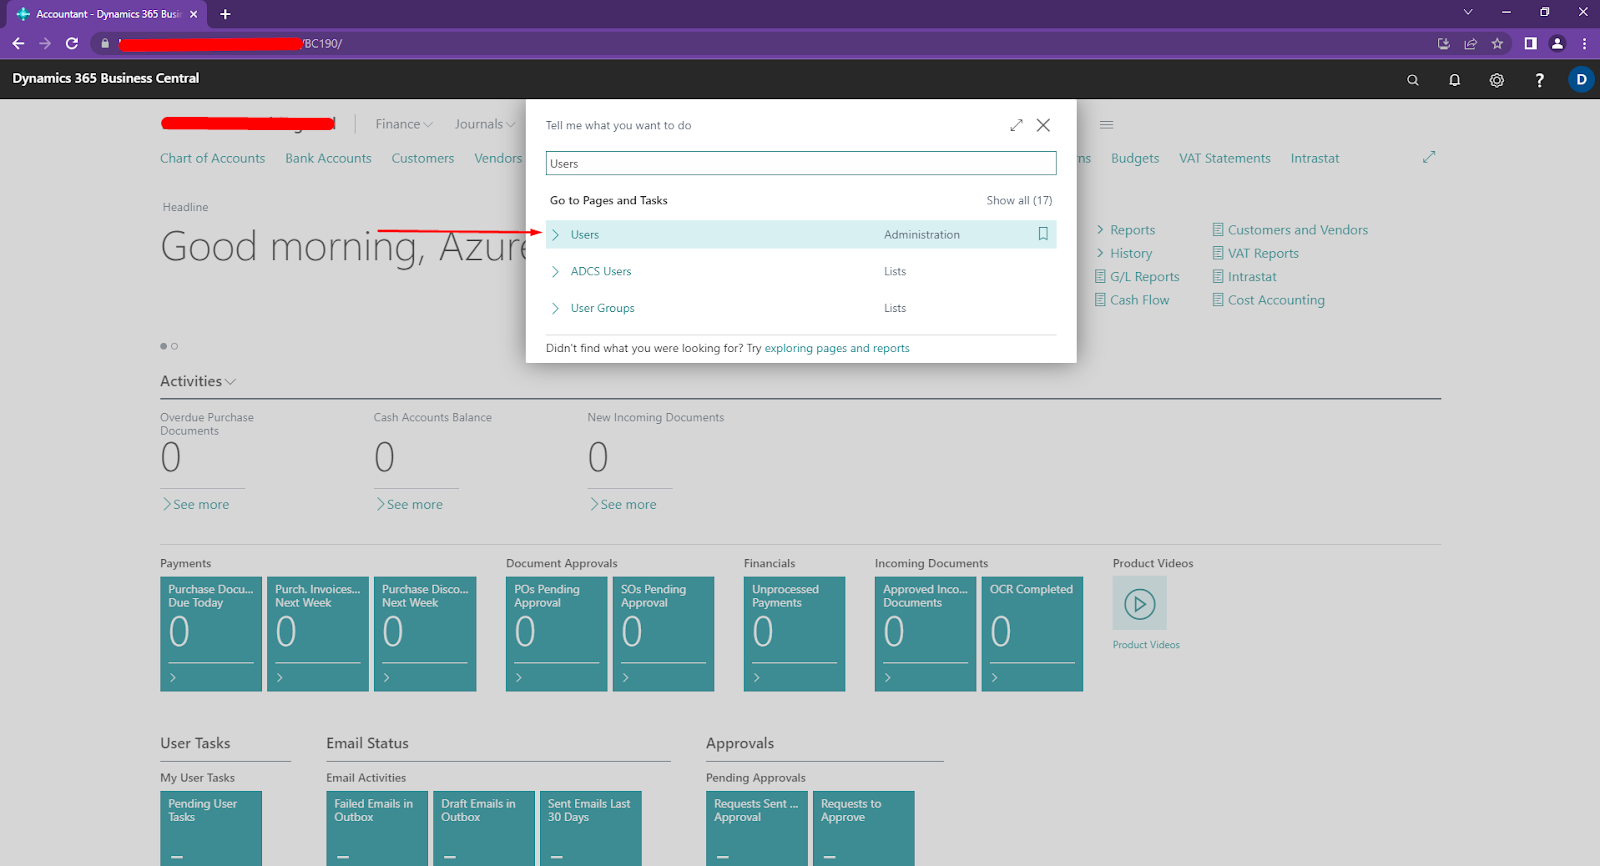Open the settings gear icon
The width and height of the screenshot is (1600, 866).
[x=1497, y=80]
